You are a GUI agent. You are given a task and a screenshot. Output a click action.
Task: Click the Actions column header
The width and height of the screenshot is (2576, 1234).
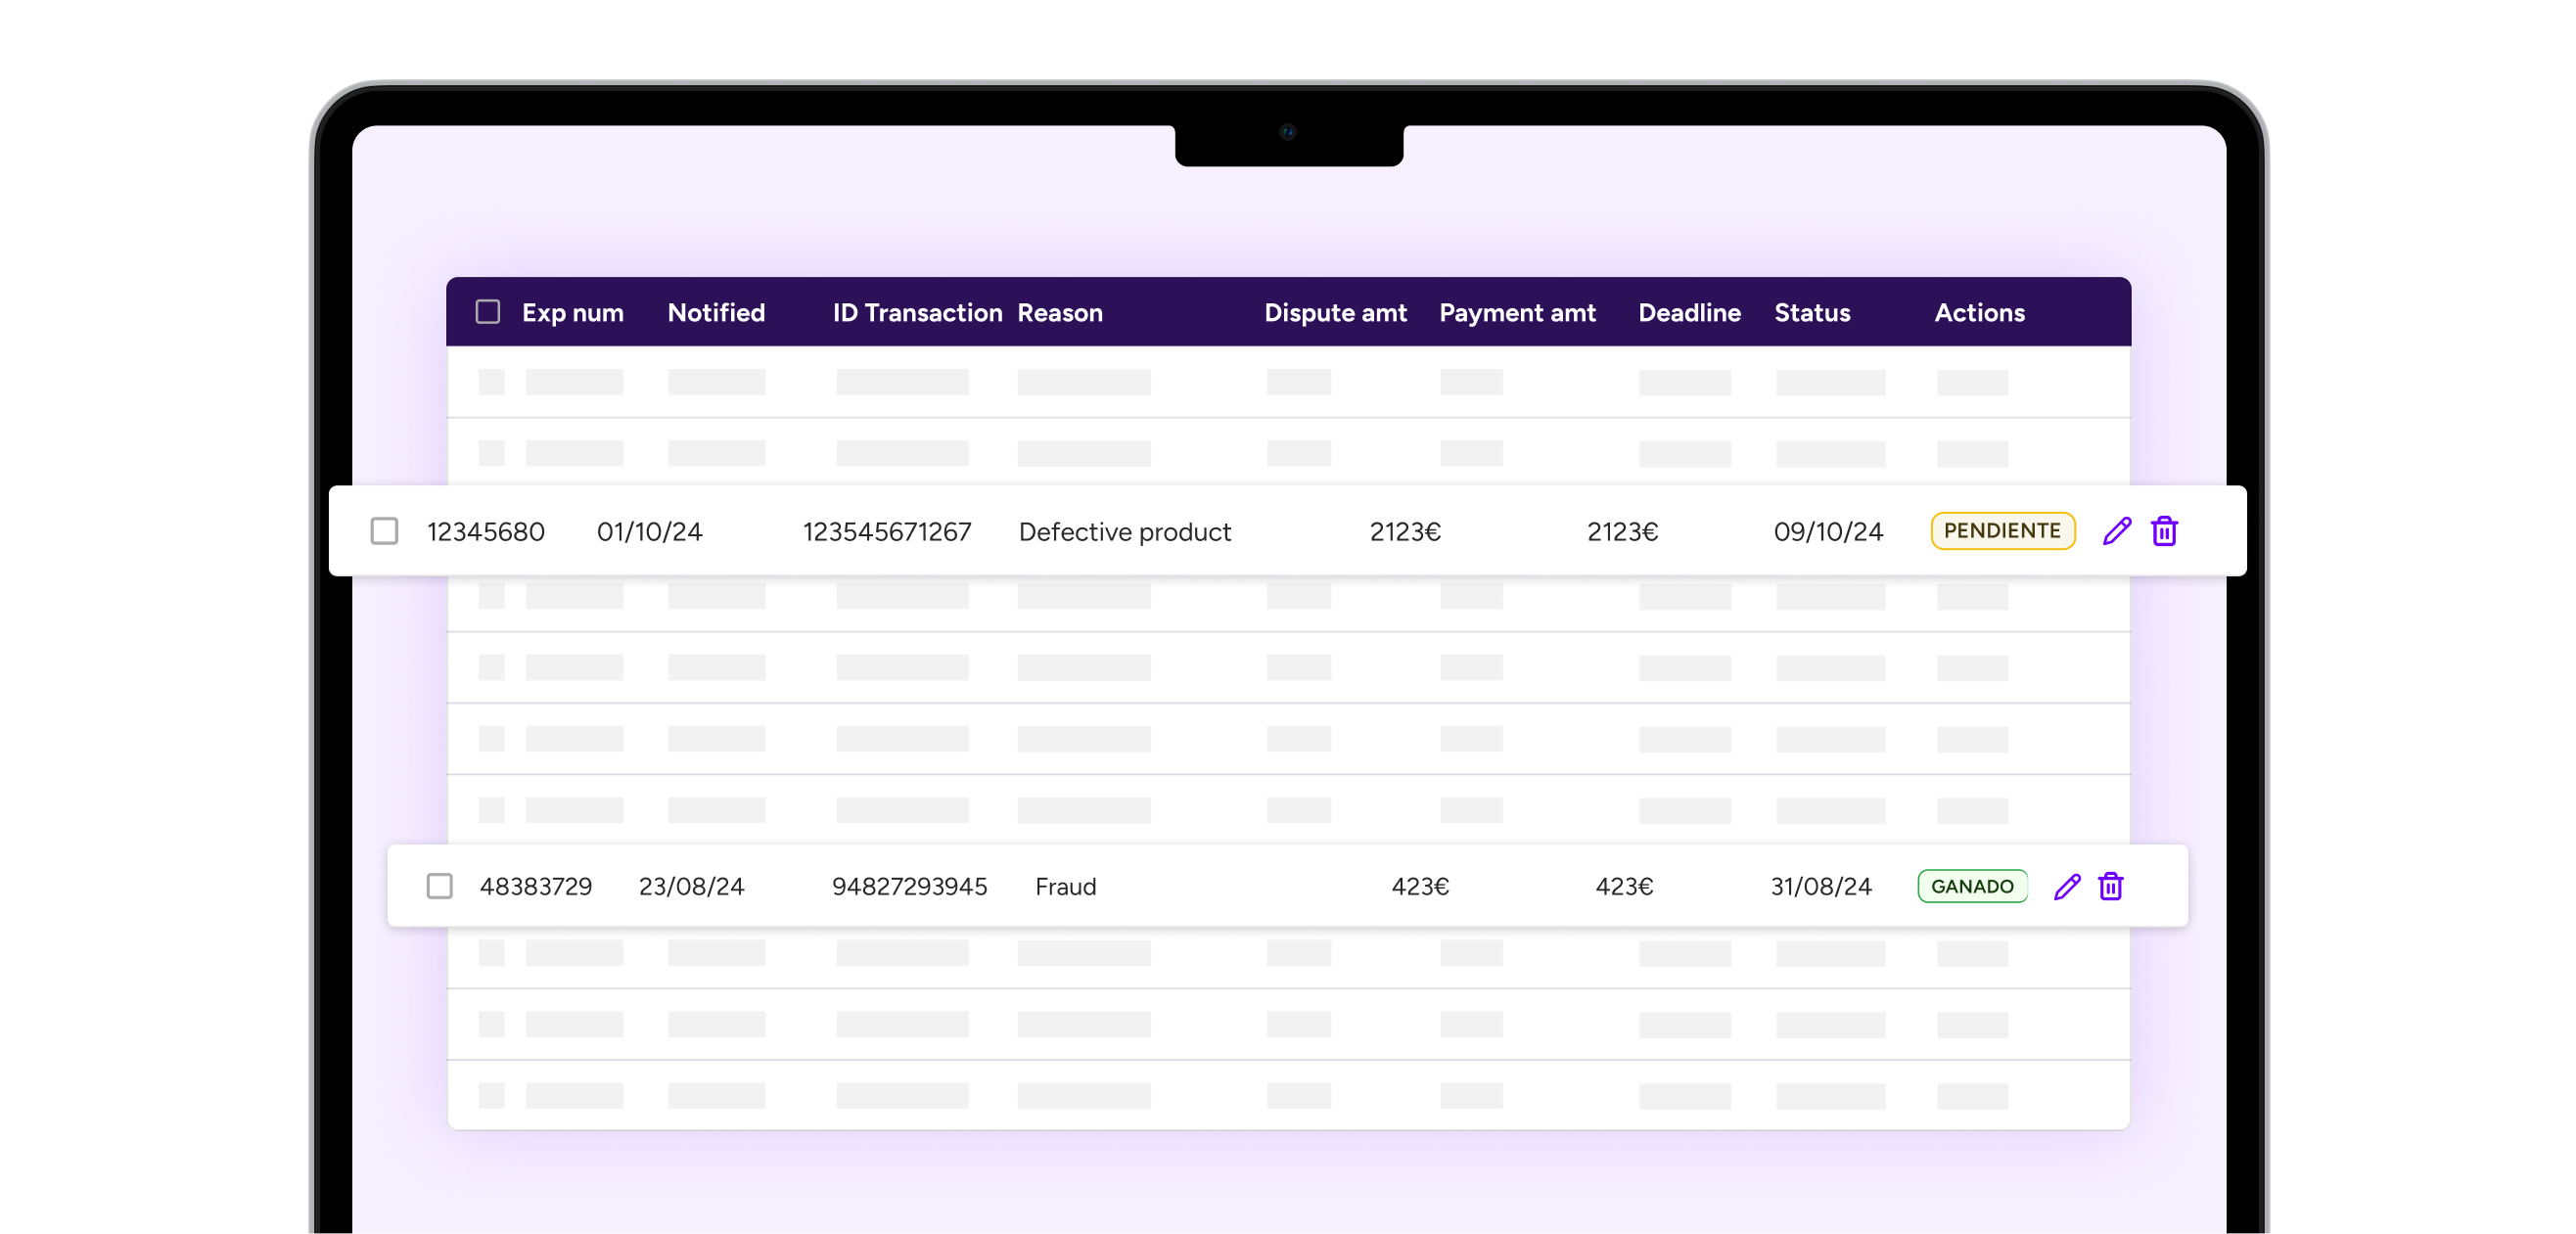pos(1979,313)
